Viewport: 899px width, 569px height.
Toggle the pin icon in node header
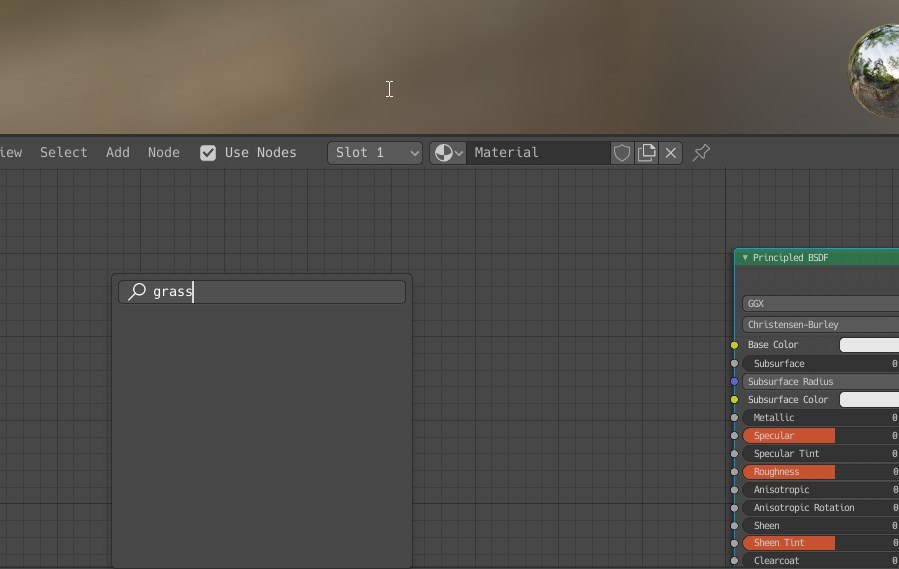point(701,153)
